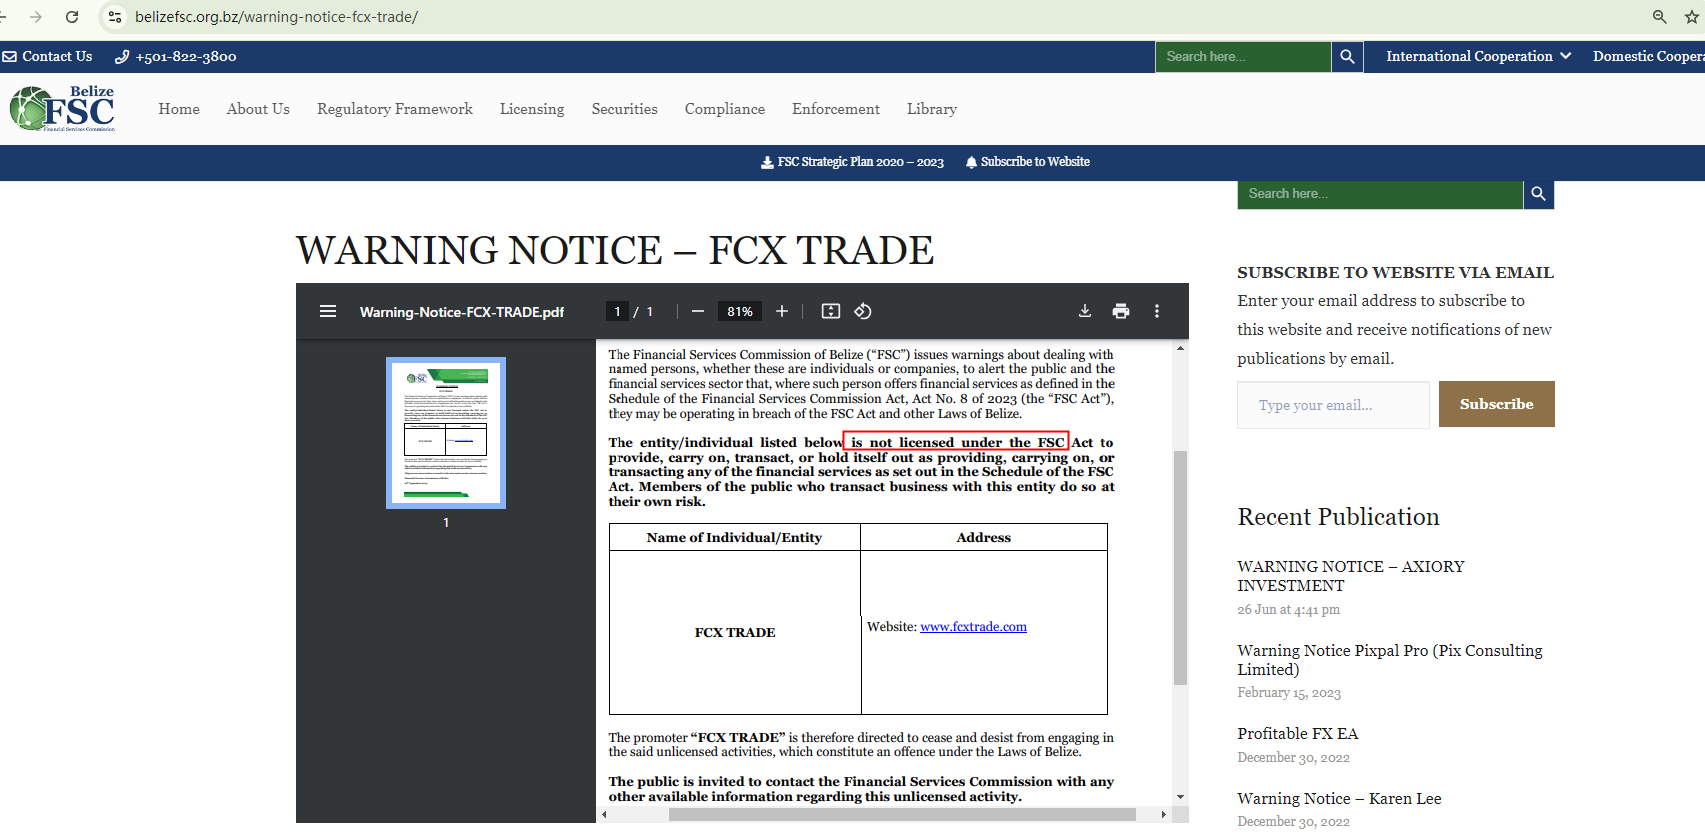Click the top Search here field

(1243, 57)
